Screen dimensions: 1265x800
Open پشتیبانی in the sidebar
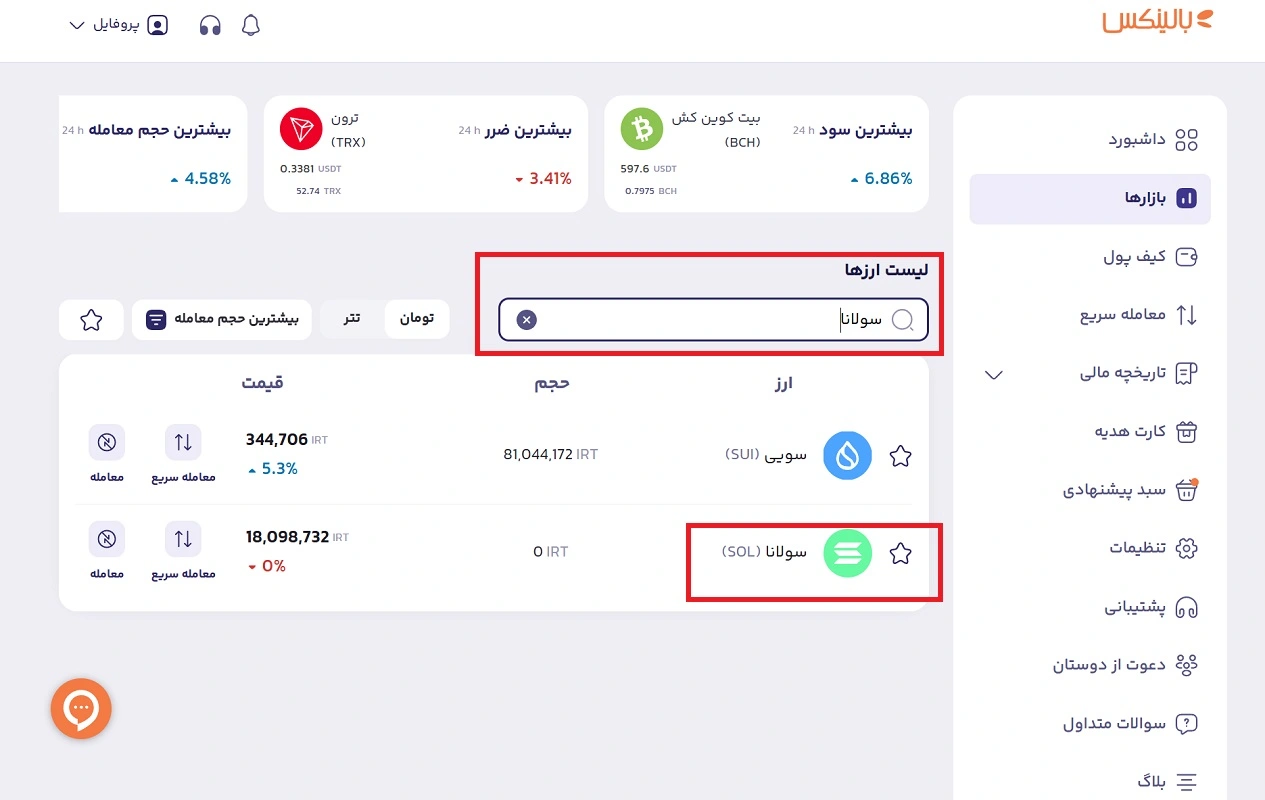[x=1090, y=607]
